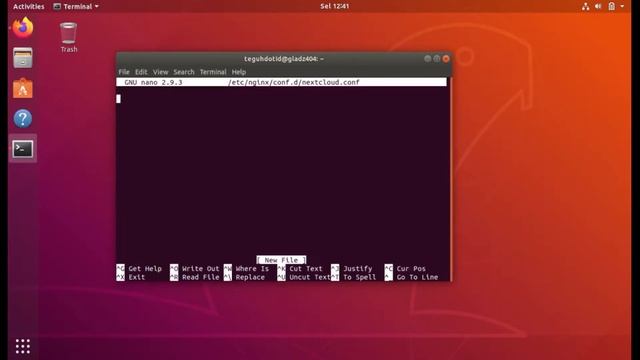Open the Help menu in terminal
Screen dimensions: 640x360
(x=239, y=72)
